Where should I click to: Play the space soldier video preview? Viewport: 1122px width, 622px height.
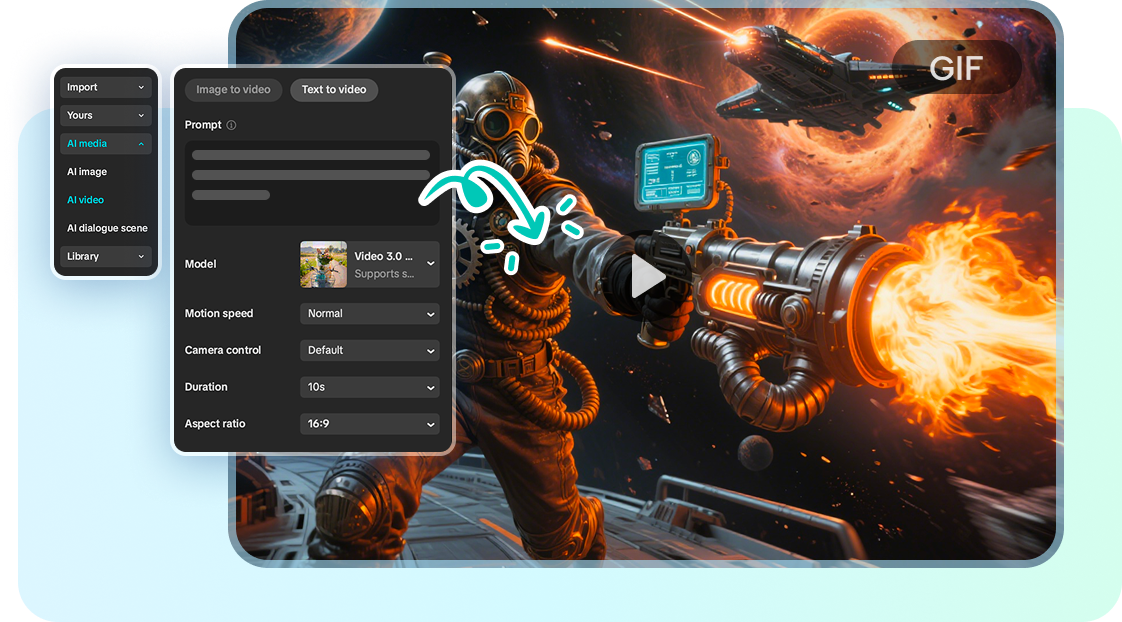tap(648, 276)
